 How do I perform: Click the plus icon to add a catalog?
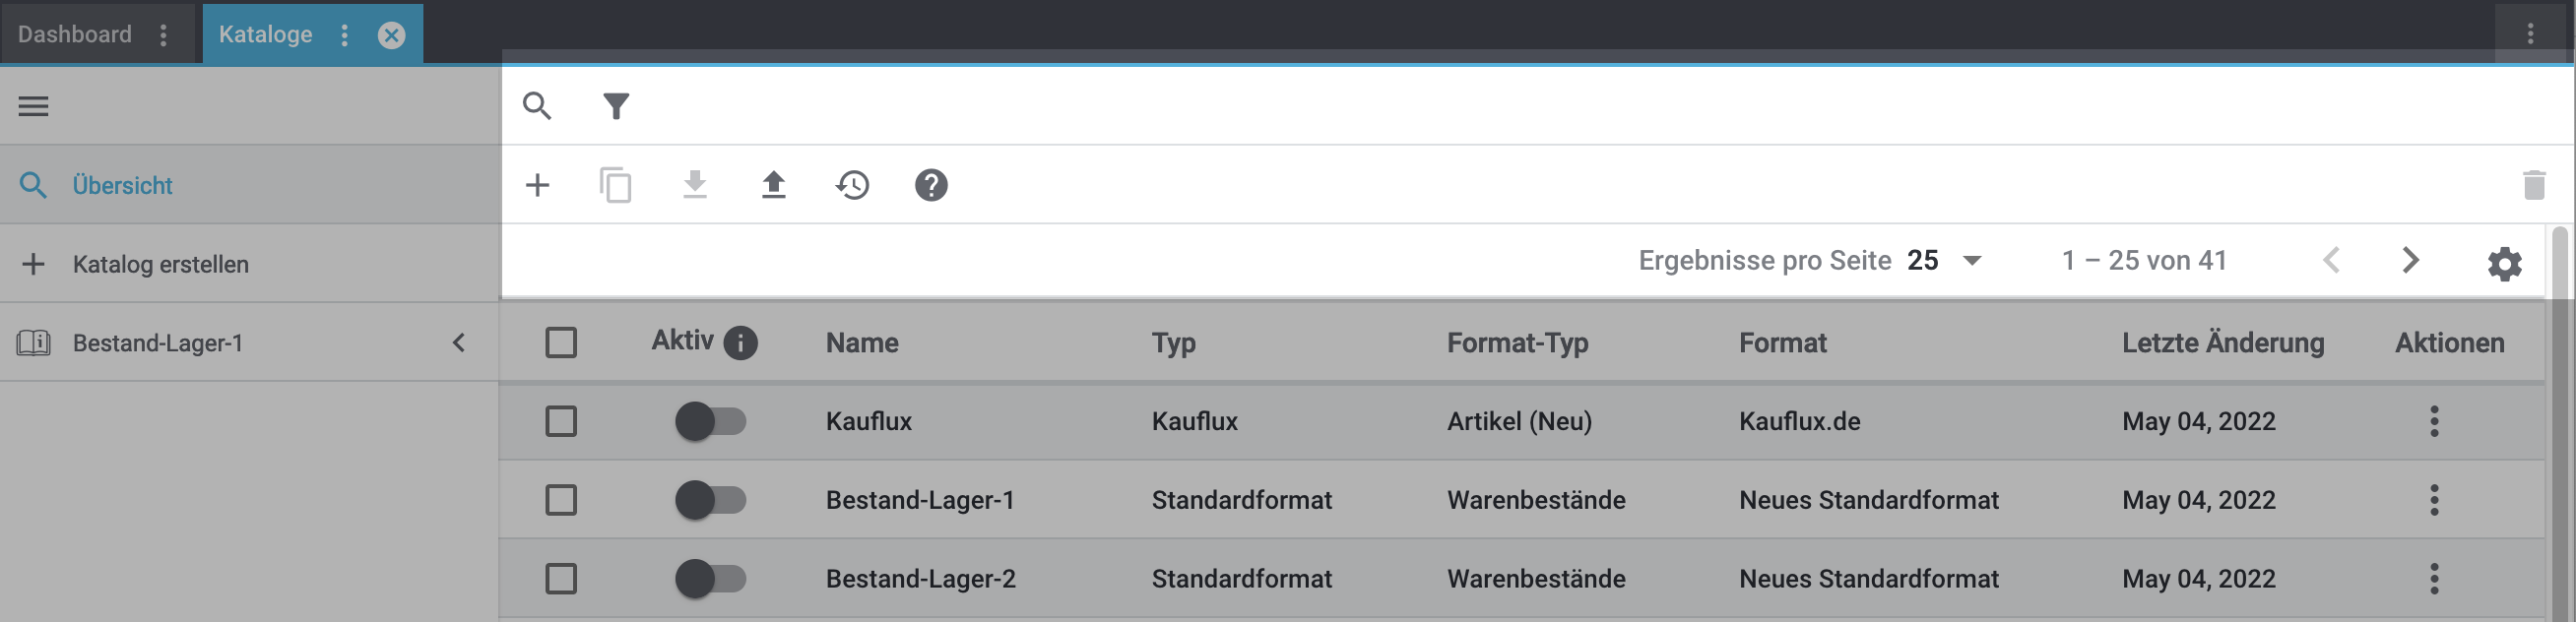point(537,185)
